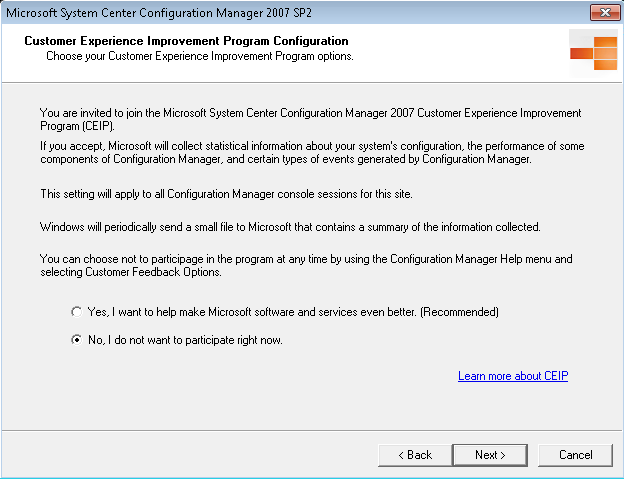The width and height of the screenshot is (624, 479).
Task: Click the '(Recommended)' text after the Yes option
Action: [460, 312]
